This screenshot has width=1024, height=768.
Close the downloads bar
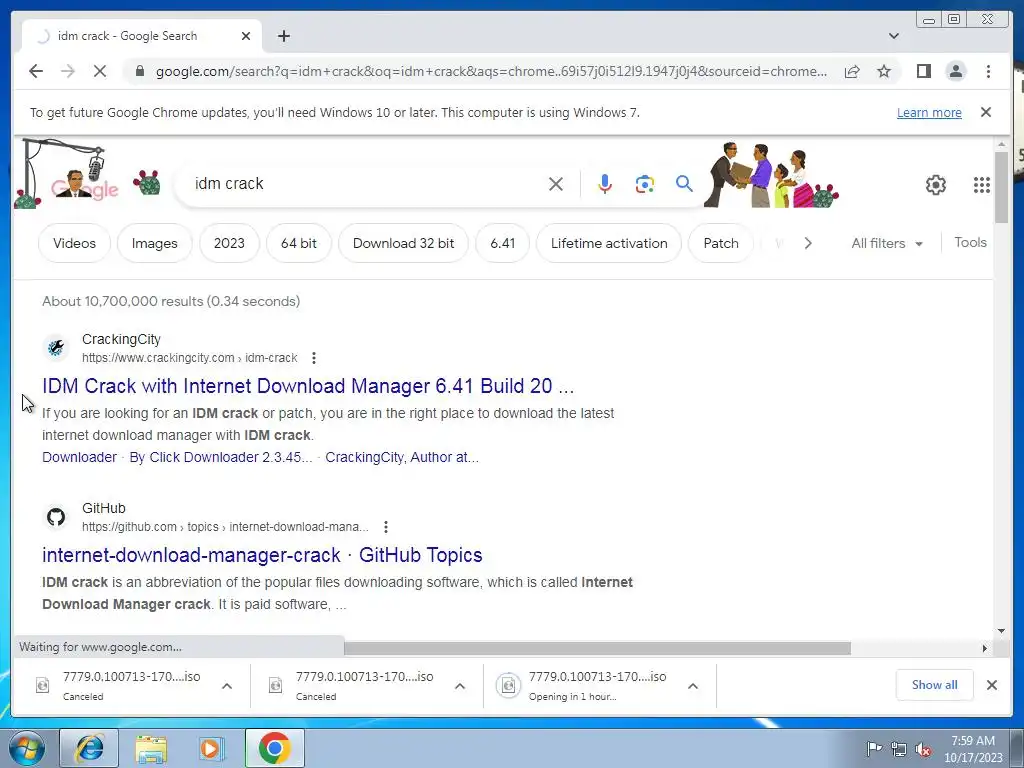(x=991, y=685)
